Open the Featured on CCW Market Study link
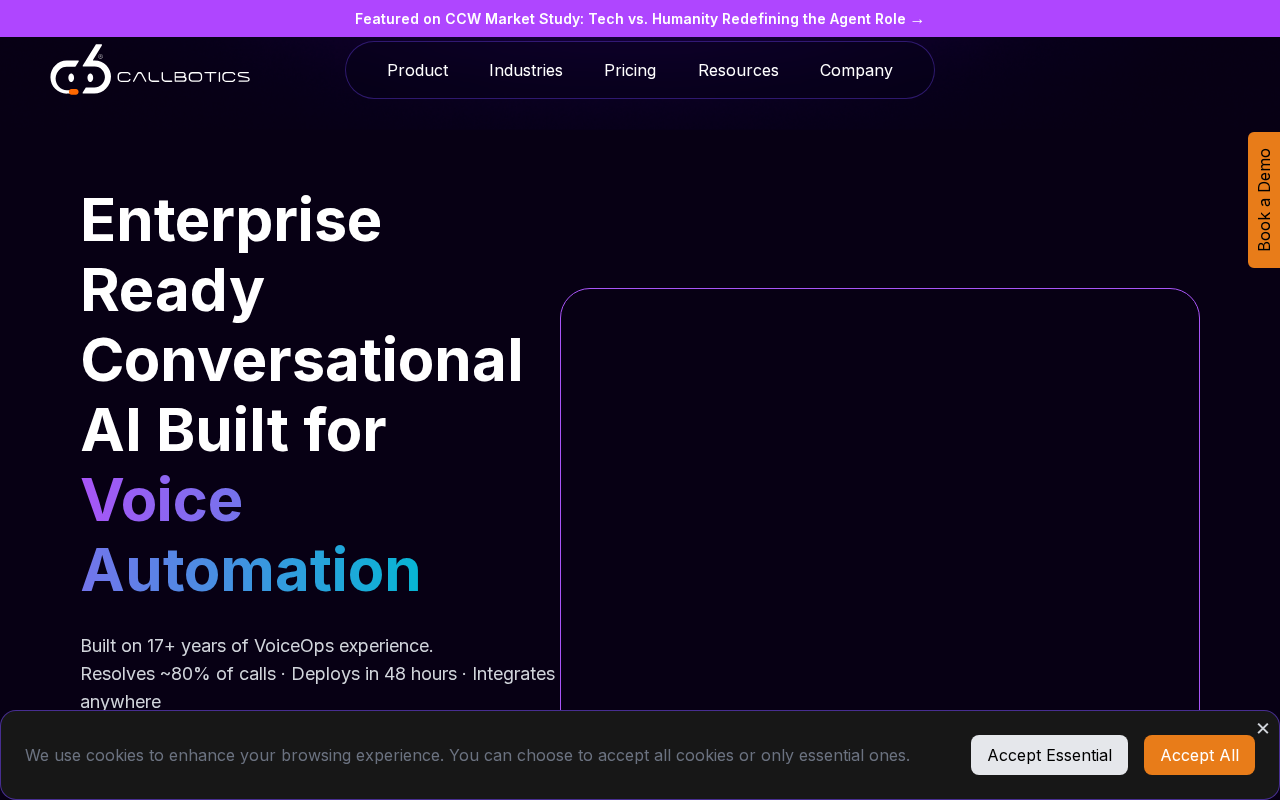Image resolution: width=1280 pixels, height=800 pixels. [630, 19]
